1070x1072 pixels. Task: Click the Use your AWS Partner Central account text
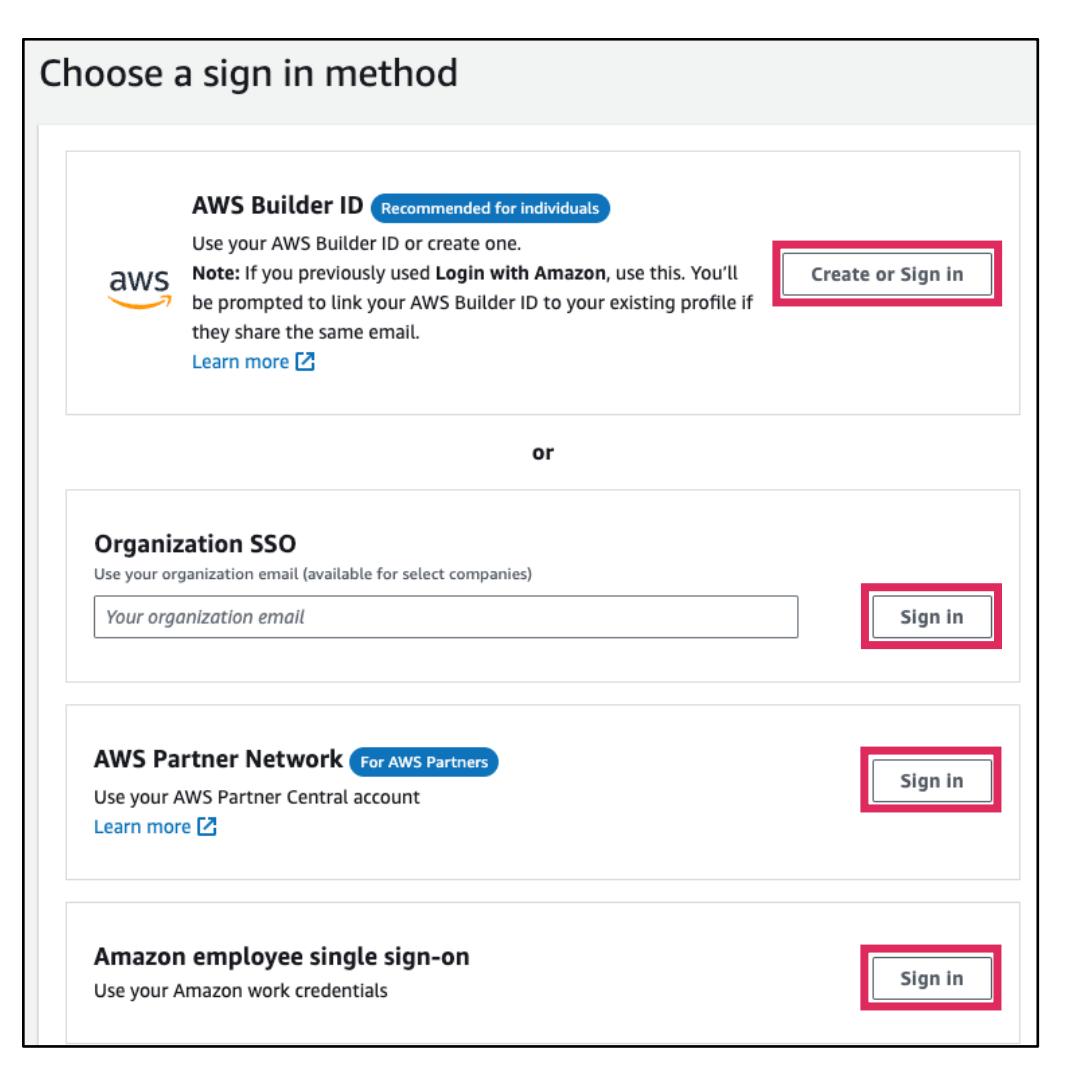pyautogui.click(x=250, y=797)
